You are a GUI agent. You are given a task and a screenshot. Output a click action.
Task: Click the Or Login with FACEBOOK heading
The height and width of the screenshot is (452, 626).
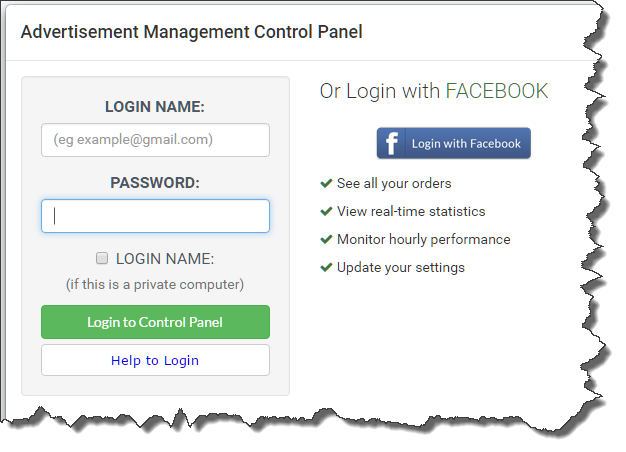point(434,91)
